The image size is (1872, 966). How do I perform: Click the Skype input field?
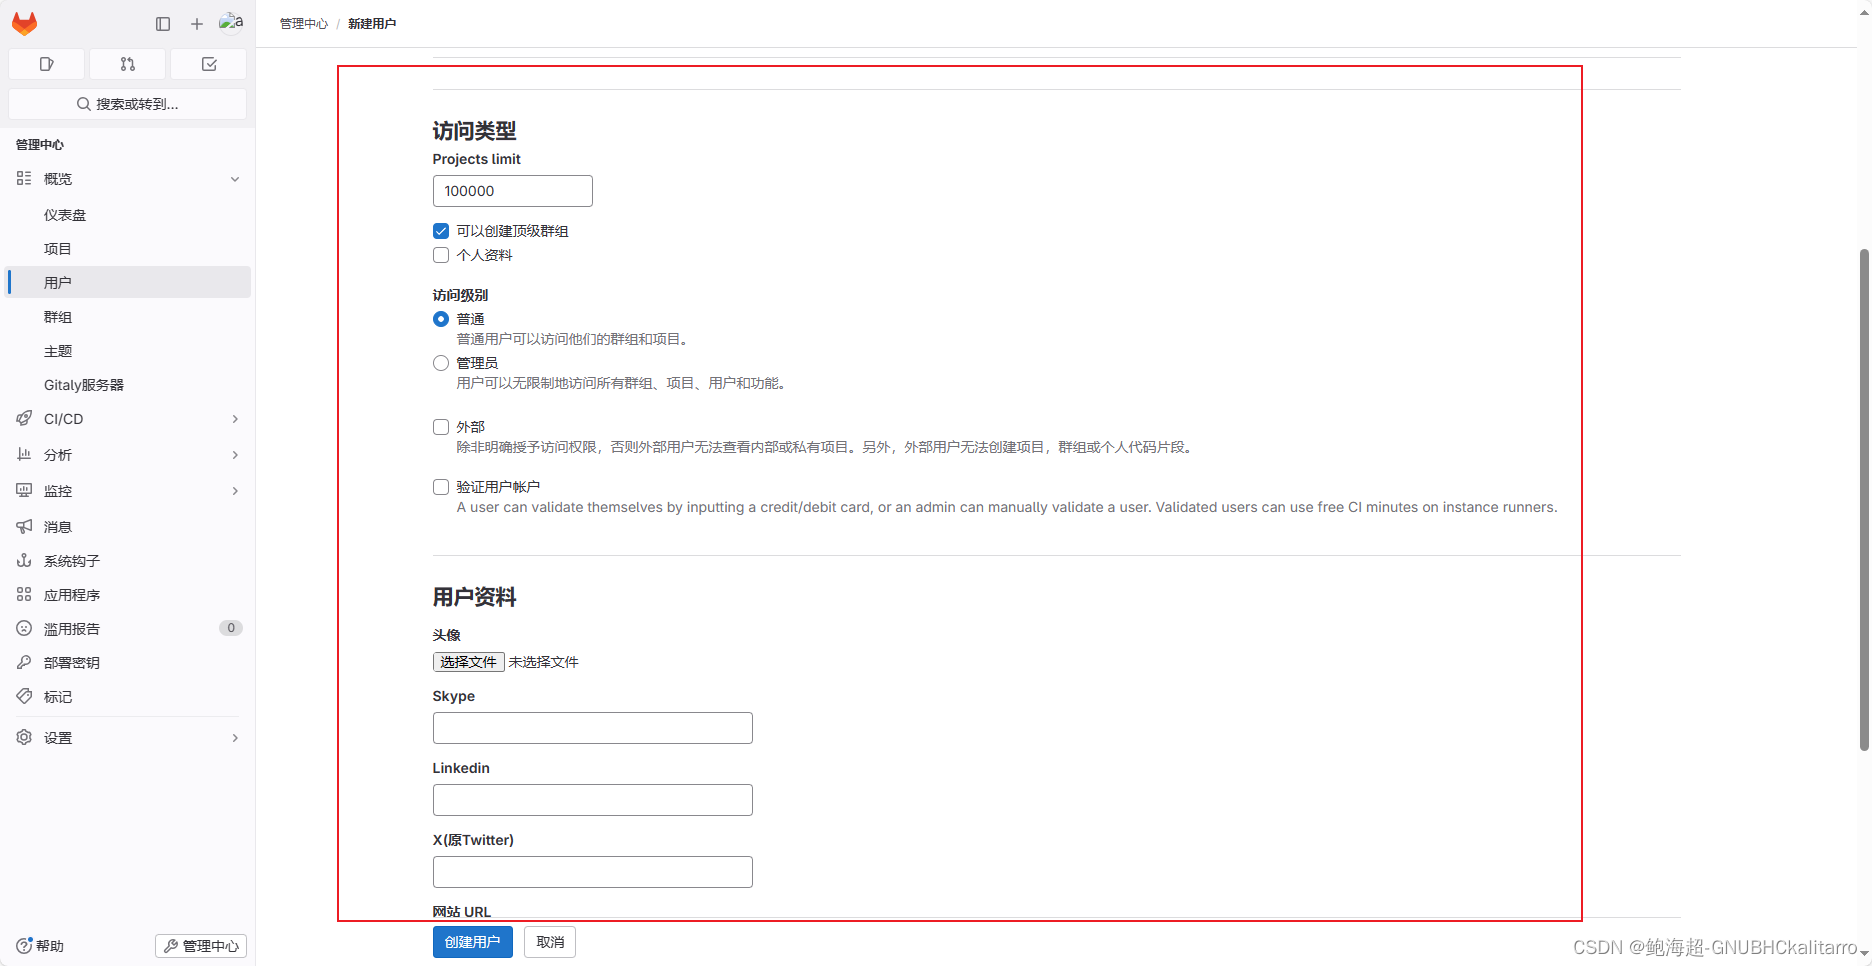tap(593, 728)
